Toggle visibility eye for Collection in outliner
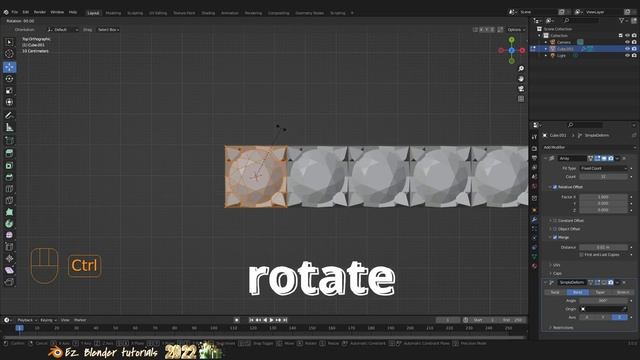This screenshot has width=640, height=360. (x=627, y=36)
